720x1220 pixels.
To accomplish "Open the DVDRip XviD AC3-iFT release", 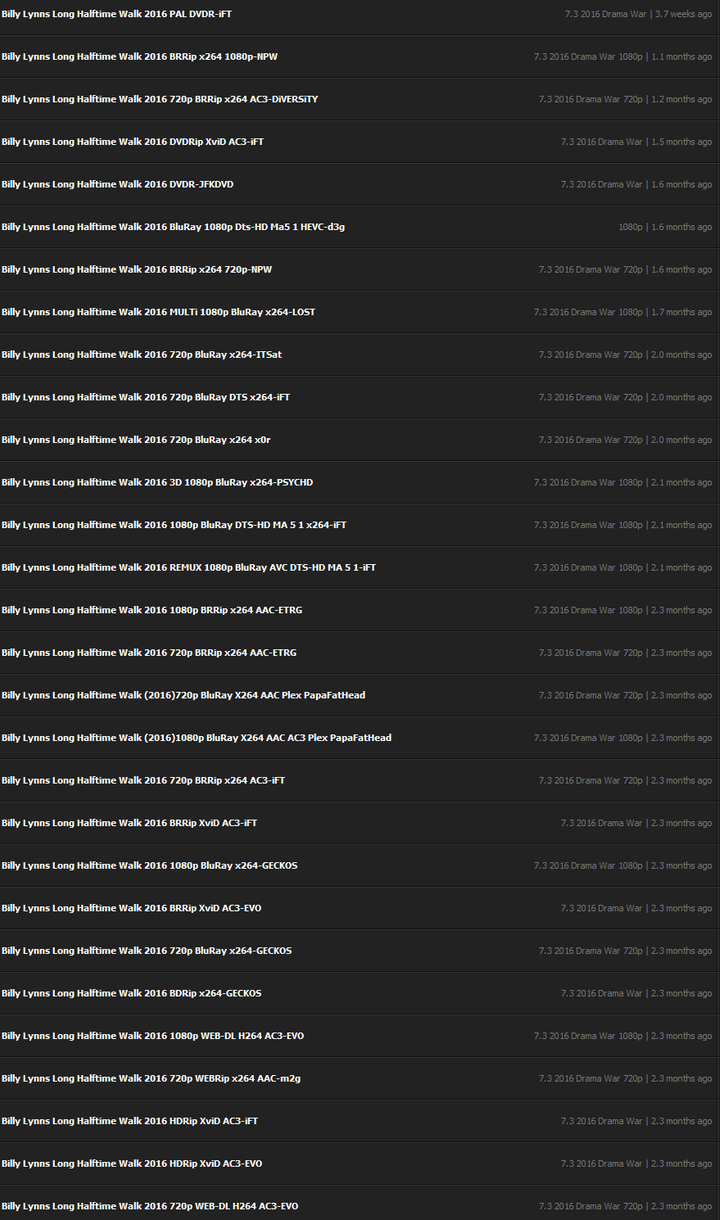I will point(133,142).
